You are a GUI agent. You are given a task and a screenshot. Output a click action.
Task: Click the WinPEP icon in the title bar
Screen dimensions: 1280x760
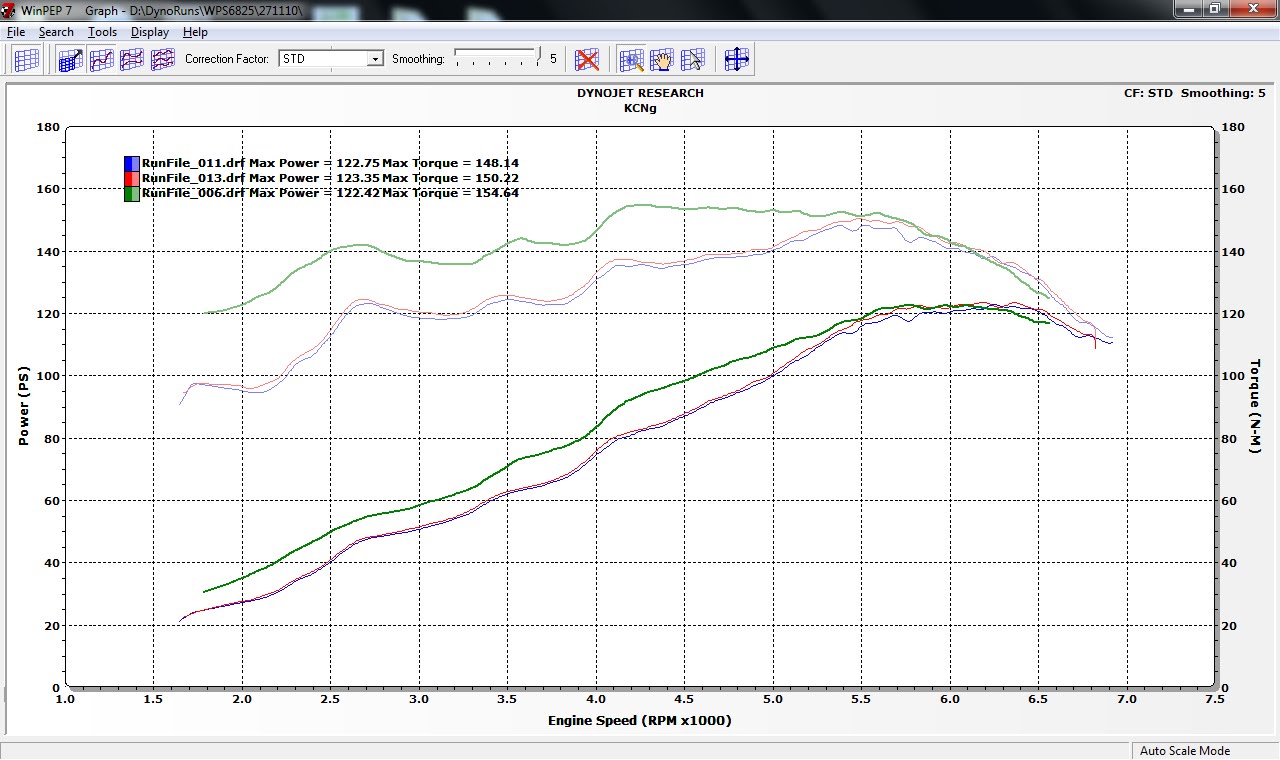(x=8, y=9)
